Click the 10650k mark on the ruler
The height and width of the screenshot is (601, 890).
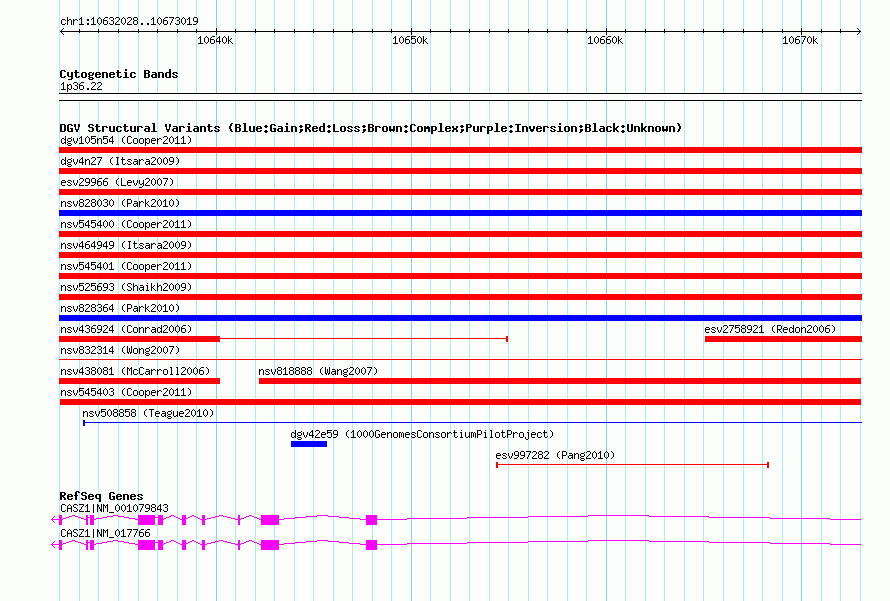410,40
